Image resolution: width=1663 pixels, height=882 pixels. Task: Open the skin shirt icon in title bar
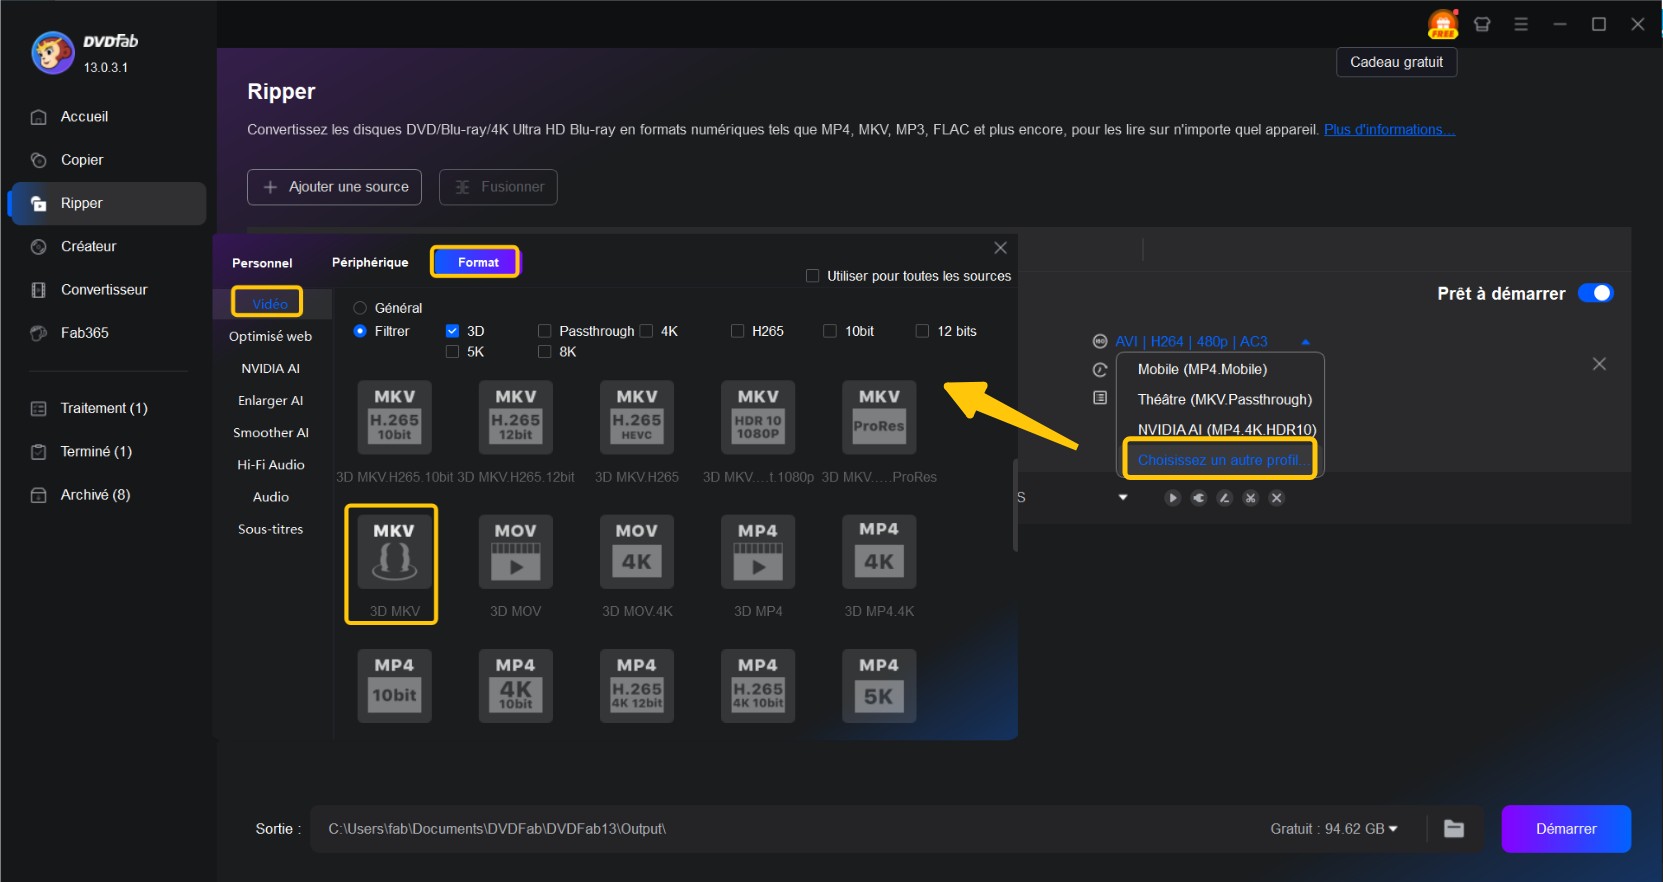[1482, 24]
